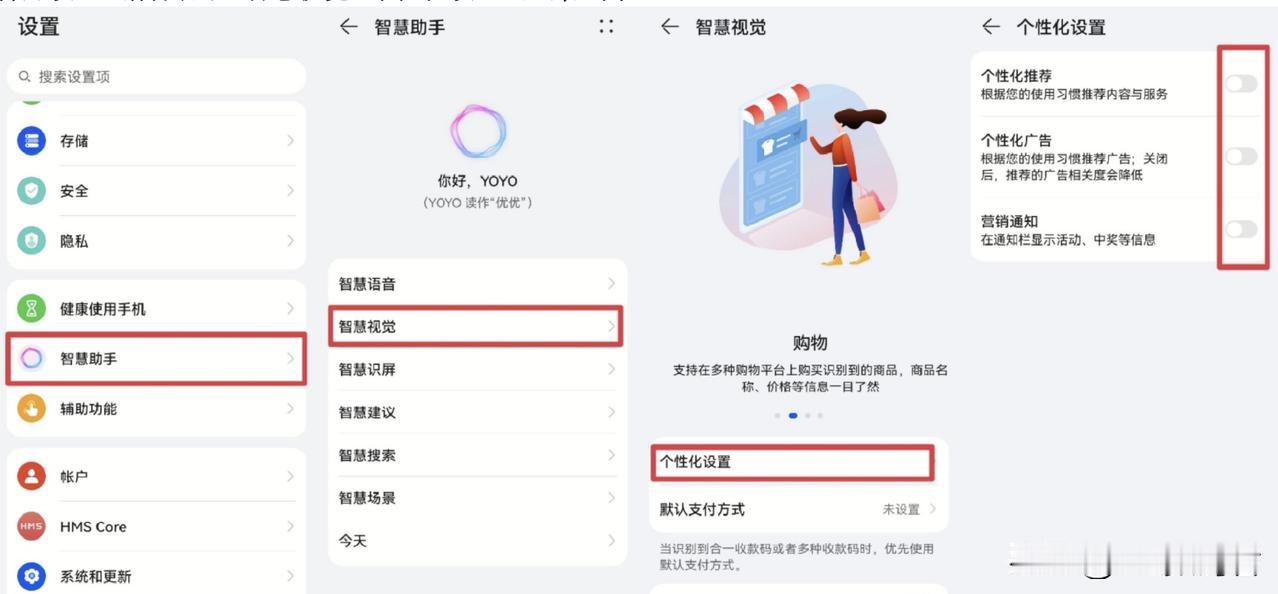This screenshot has width=1278, height=594.
Task: Click the 搜索设置项 search field
Action: coord(156,77)
